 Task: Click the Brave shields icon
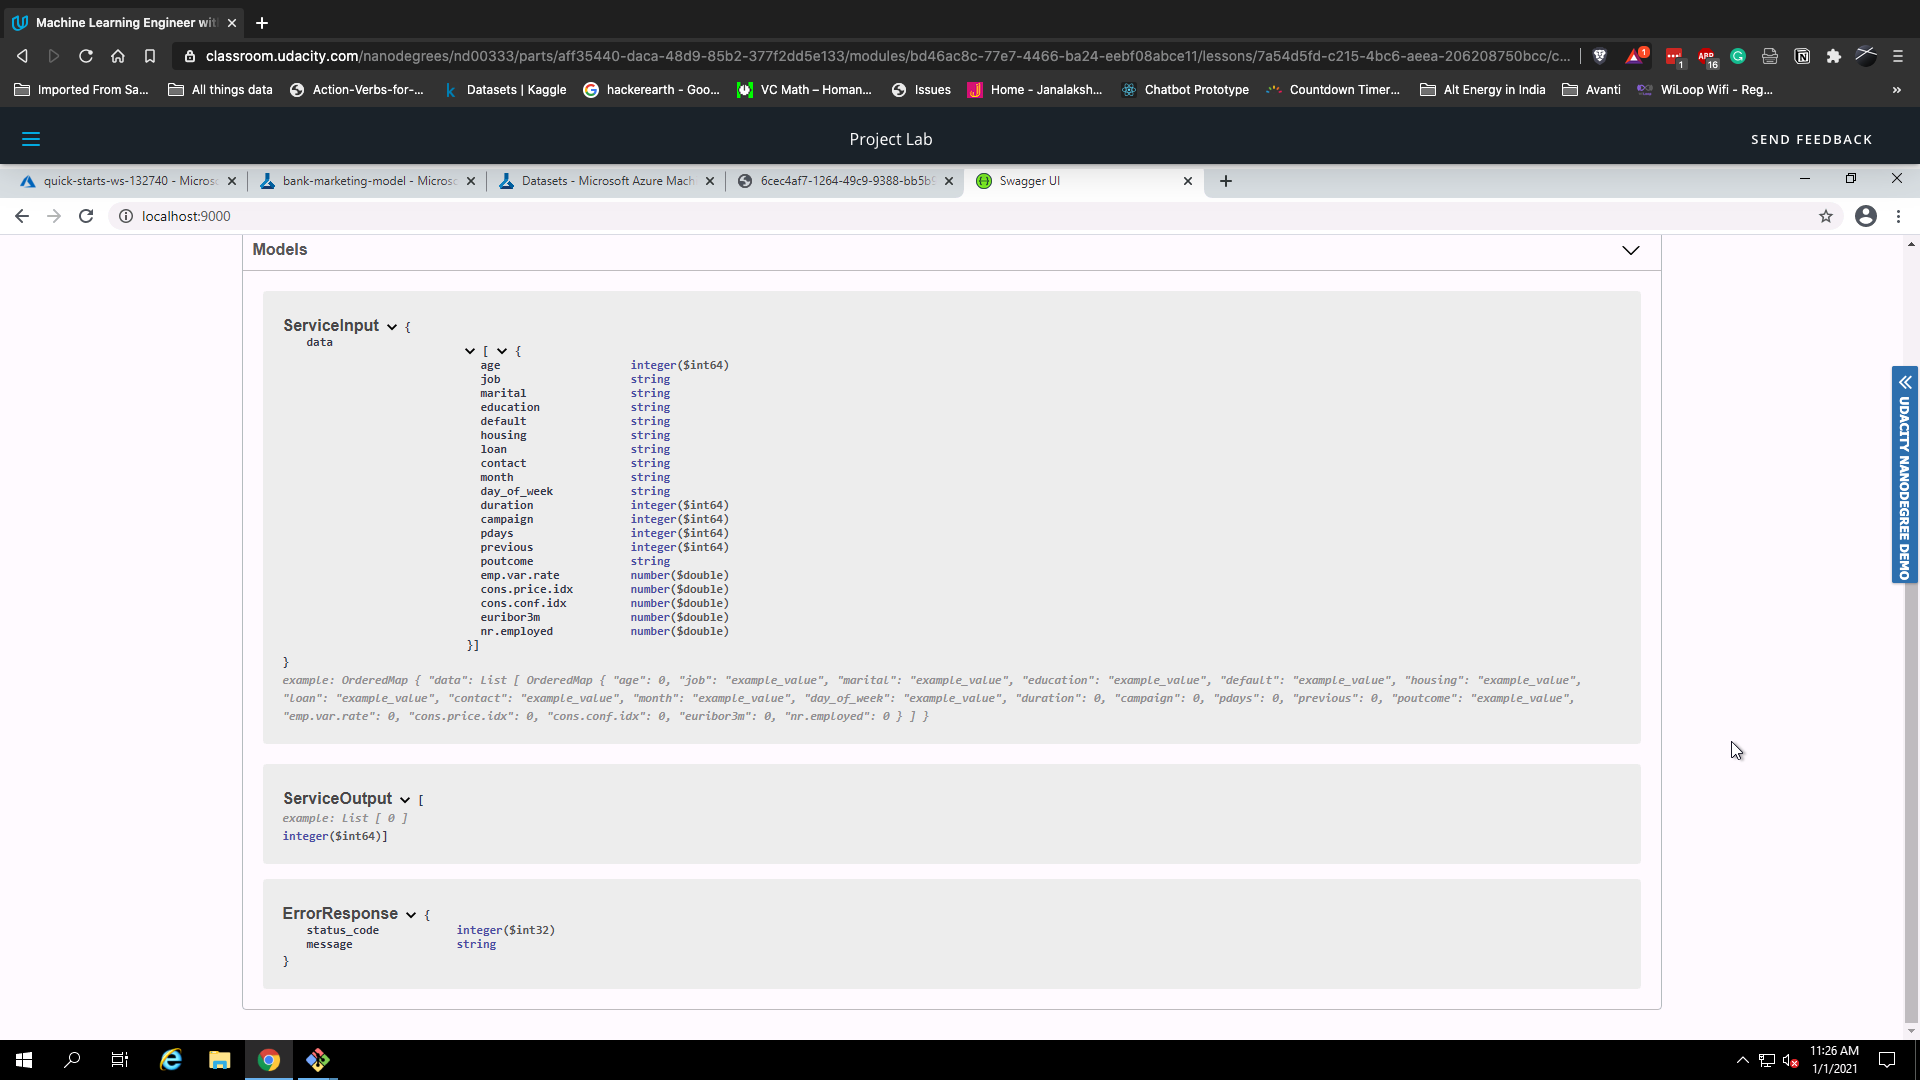click(x=1600, y=56)
